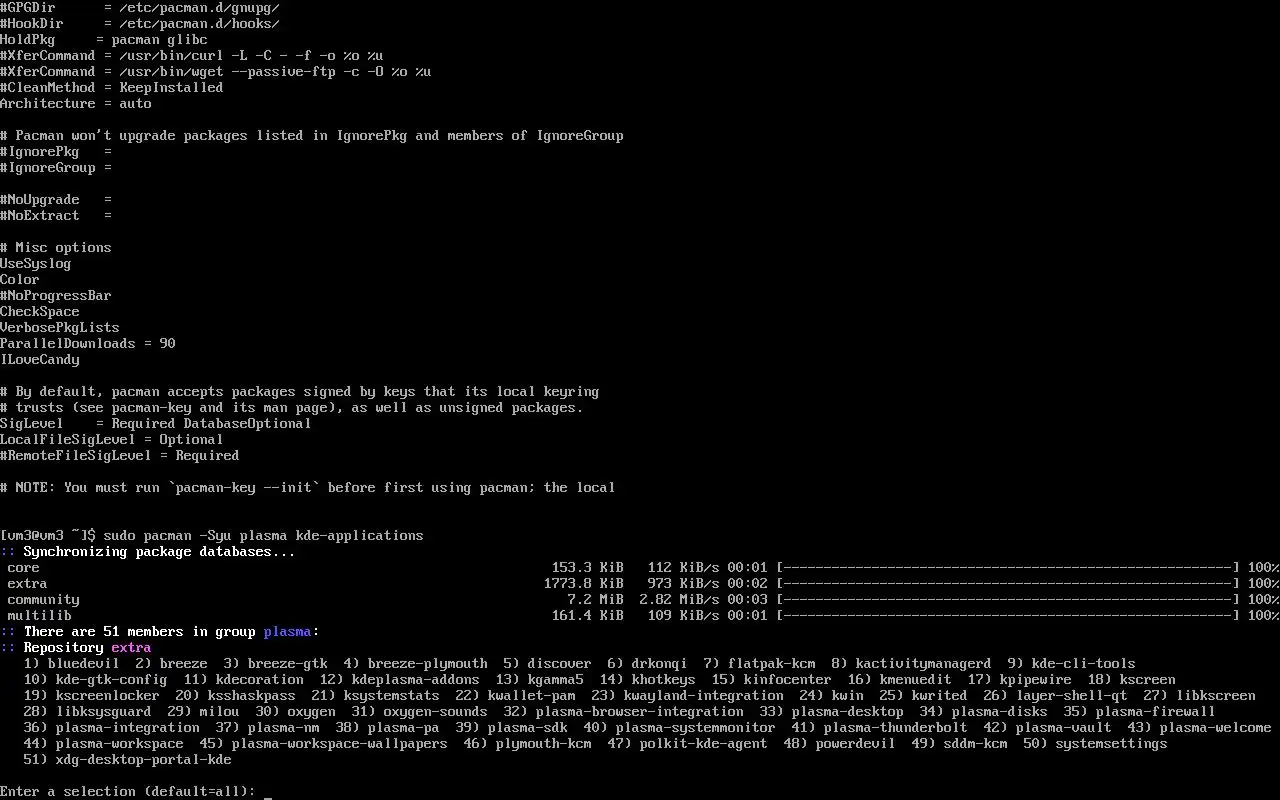Click 'Synchronizing package databases...' message

(x=160, y=552)
